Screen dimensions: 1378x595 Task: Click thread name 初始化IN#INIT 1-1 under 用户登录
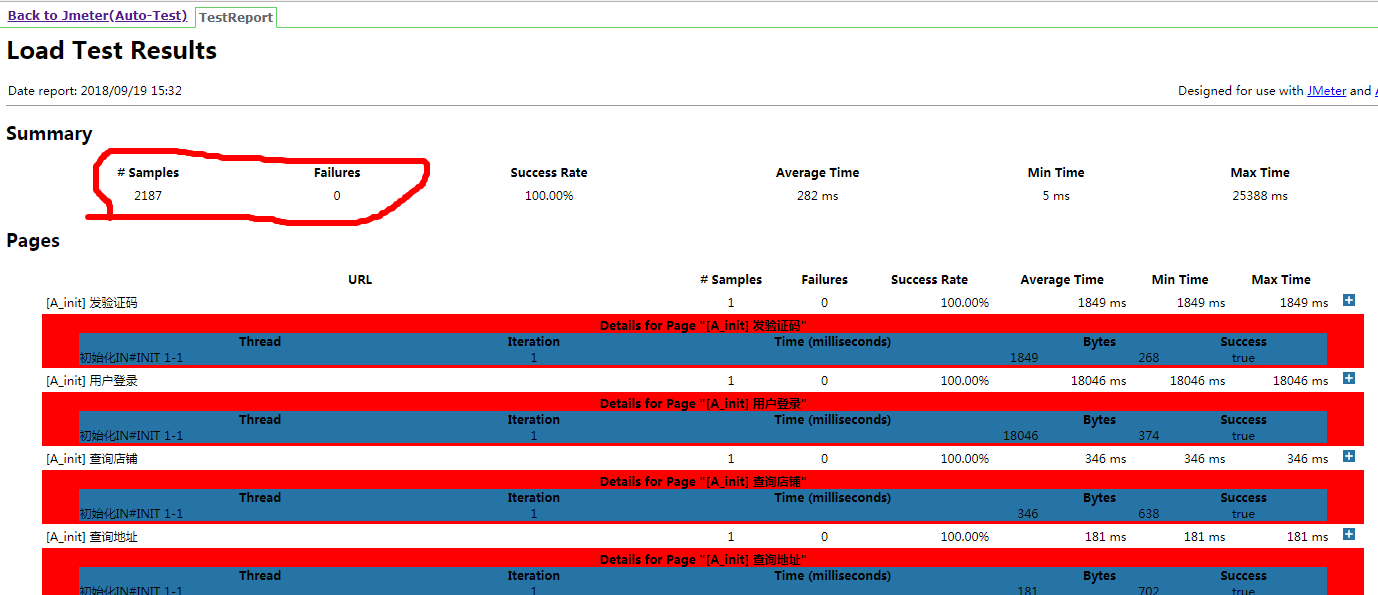coord(131,436)
